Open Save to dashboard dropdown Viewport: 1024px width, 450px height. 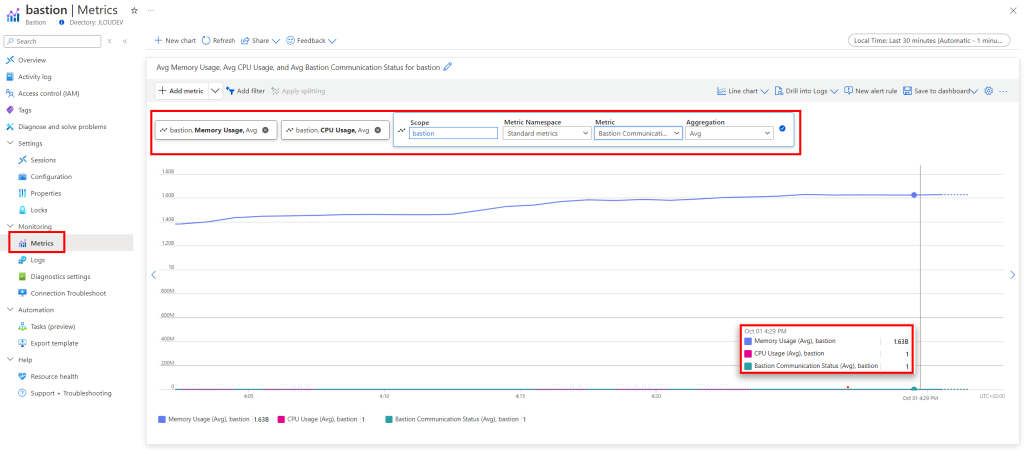(940, 91)
